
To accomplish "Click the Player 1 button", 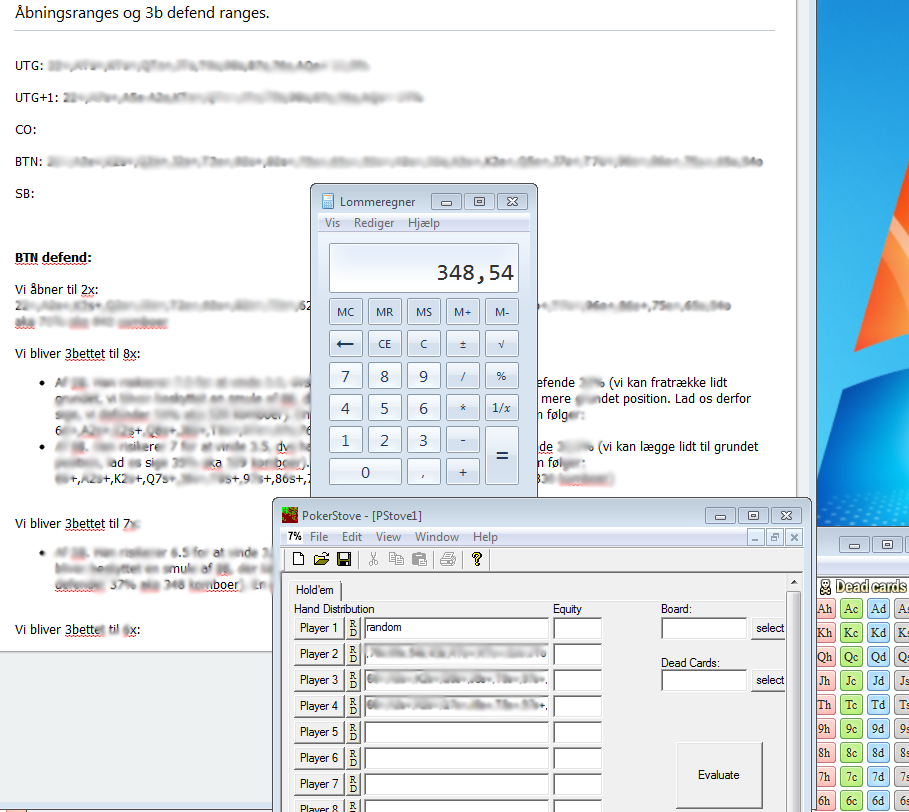I will tap(319, 628).
